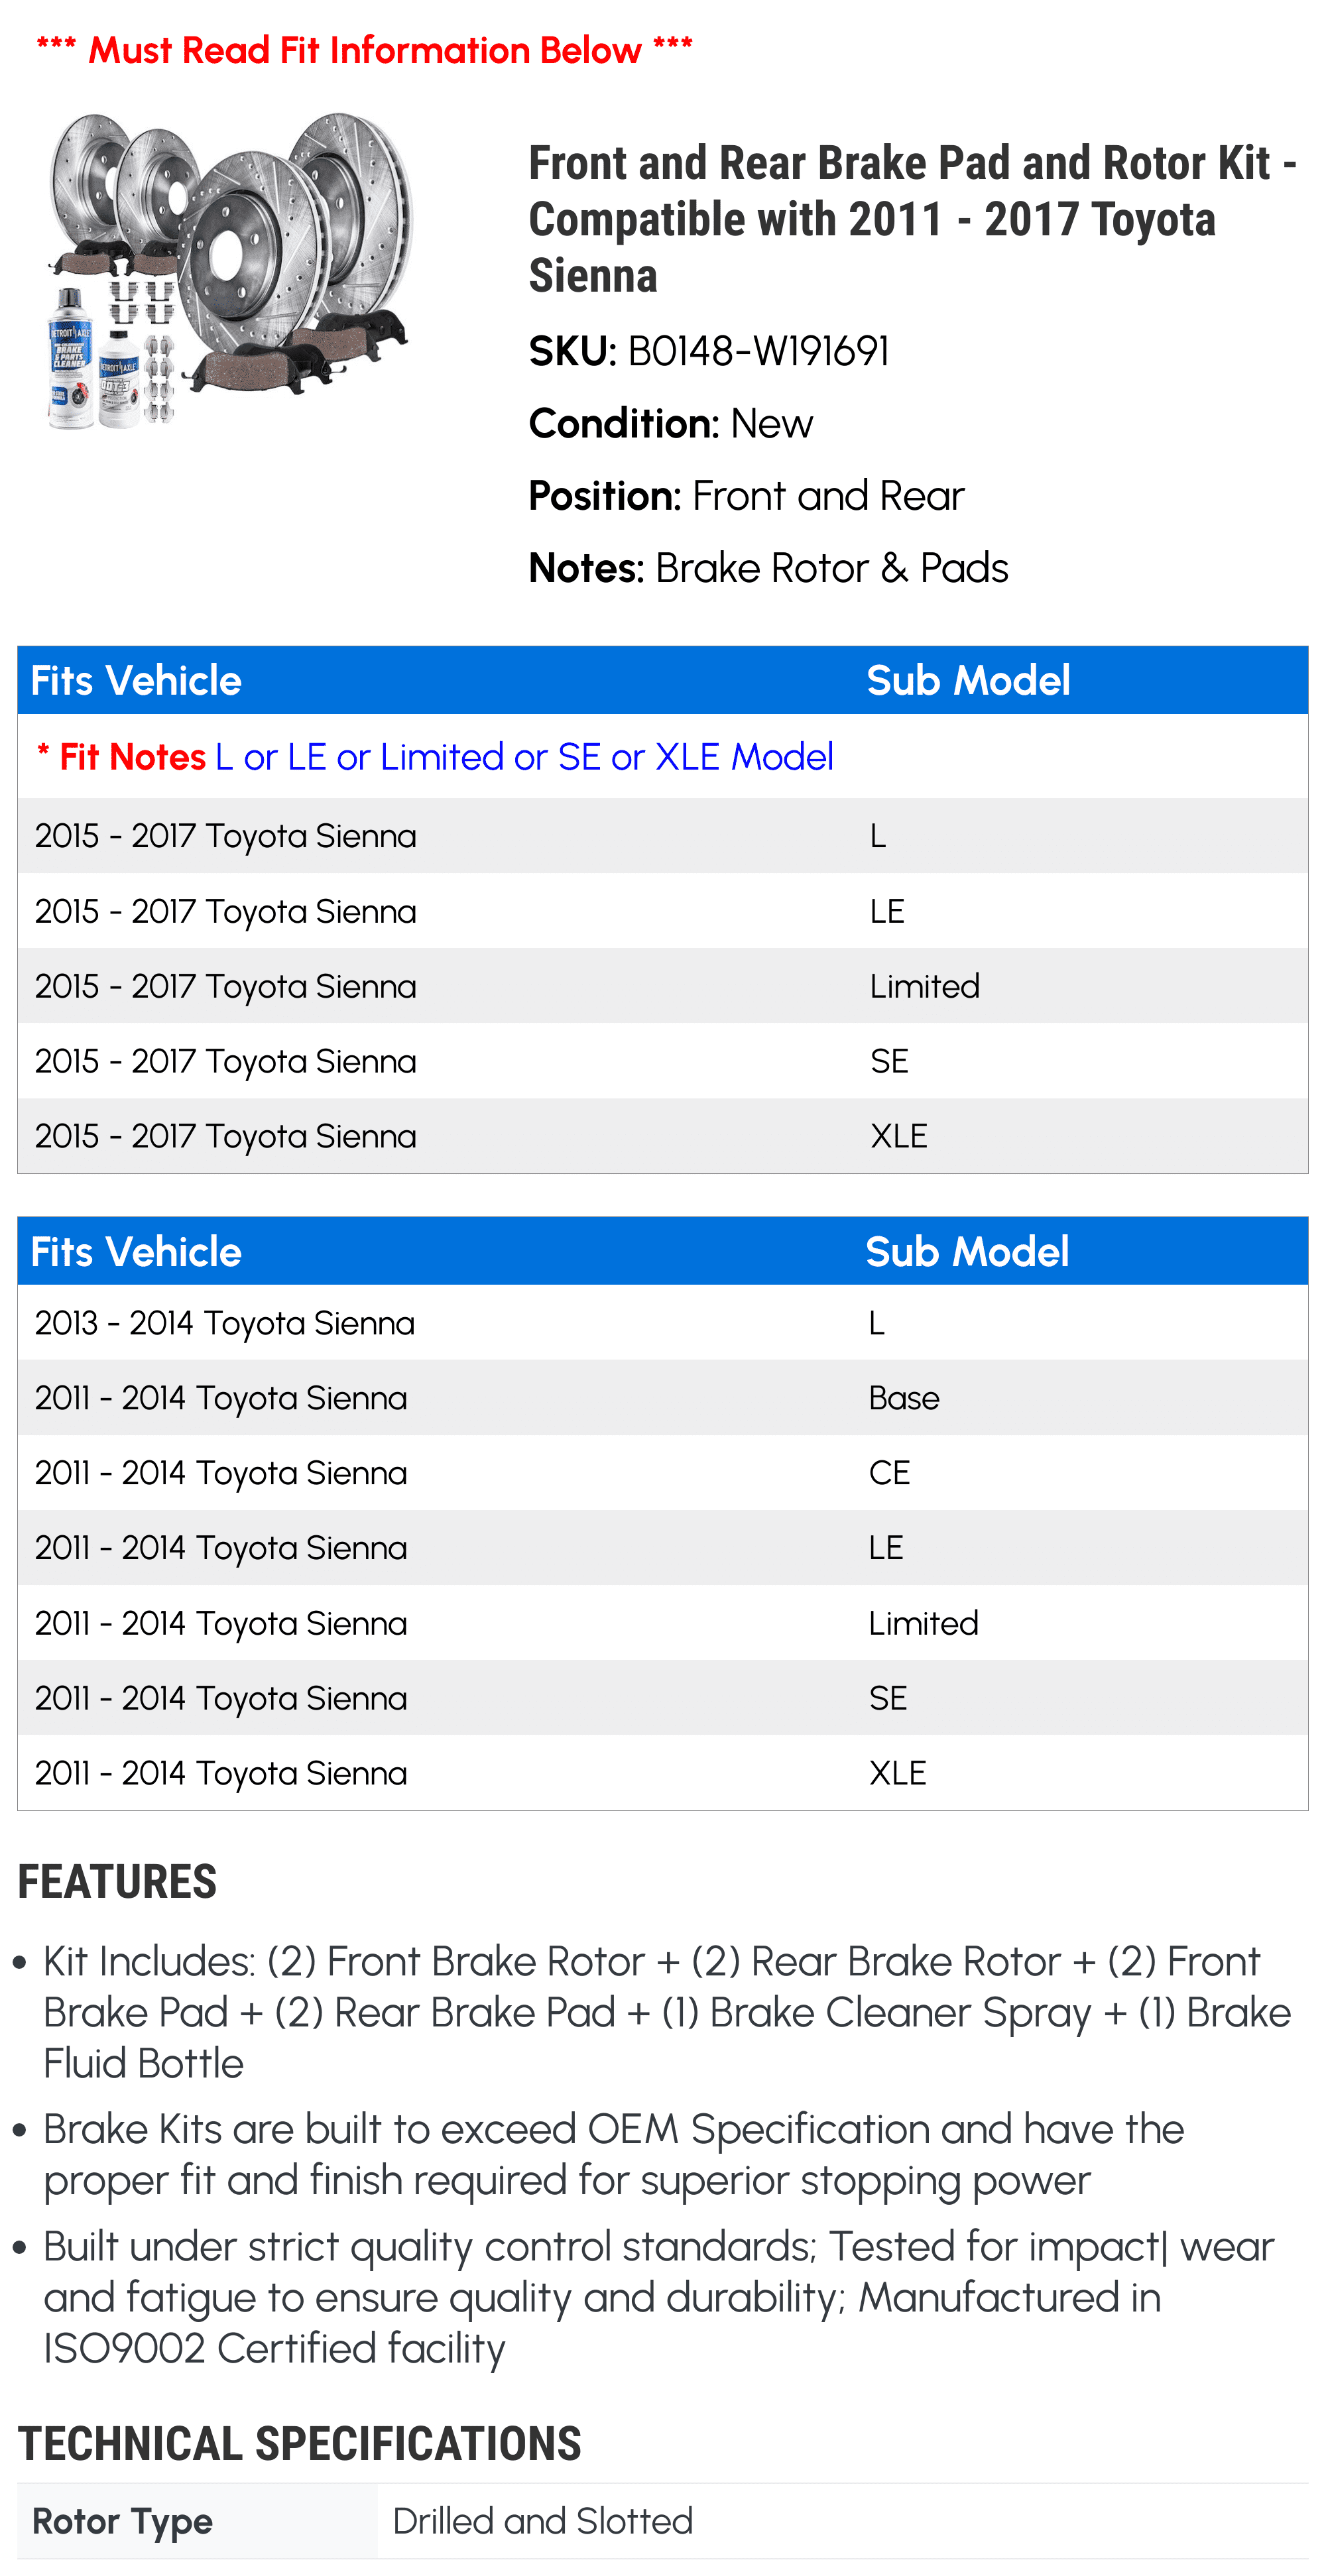Viewport: 1326px width, 2576px height.
Task: Select the 2011 - 2014 Sienna SE row
Action: [662, 1698]
